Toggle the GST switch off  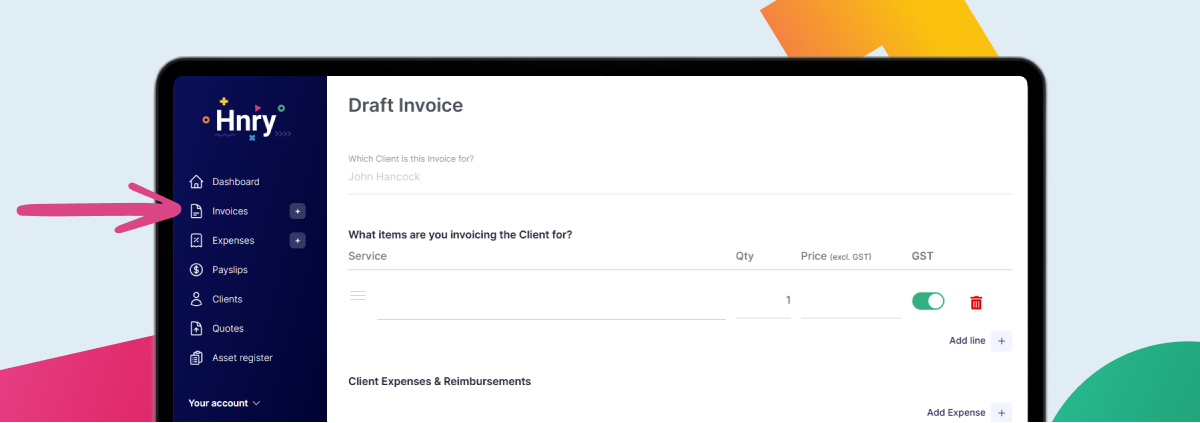[928, 301]
